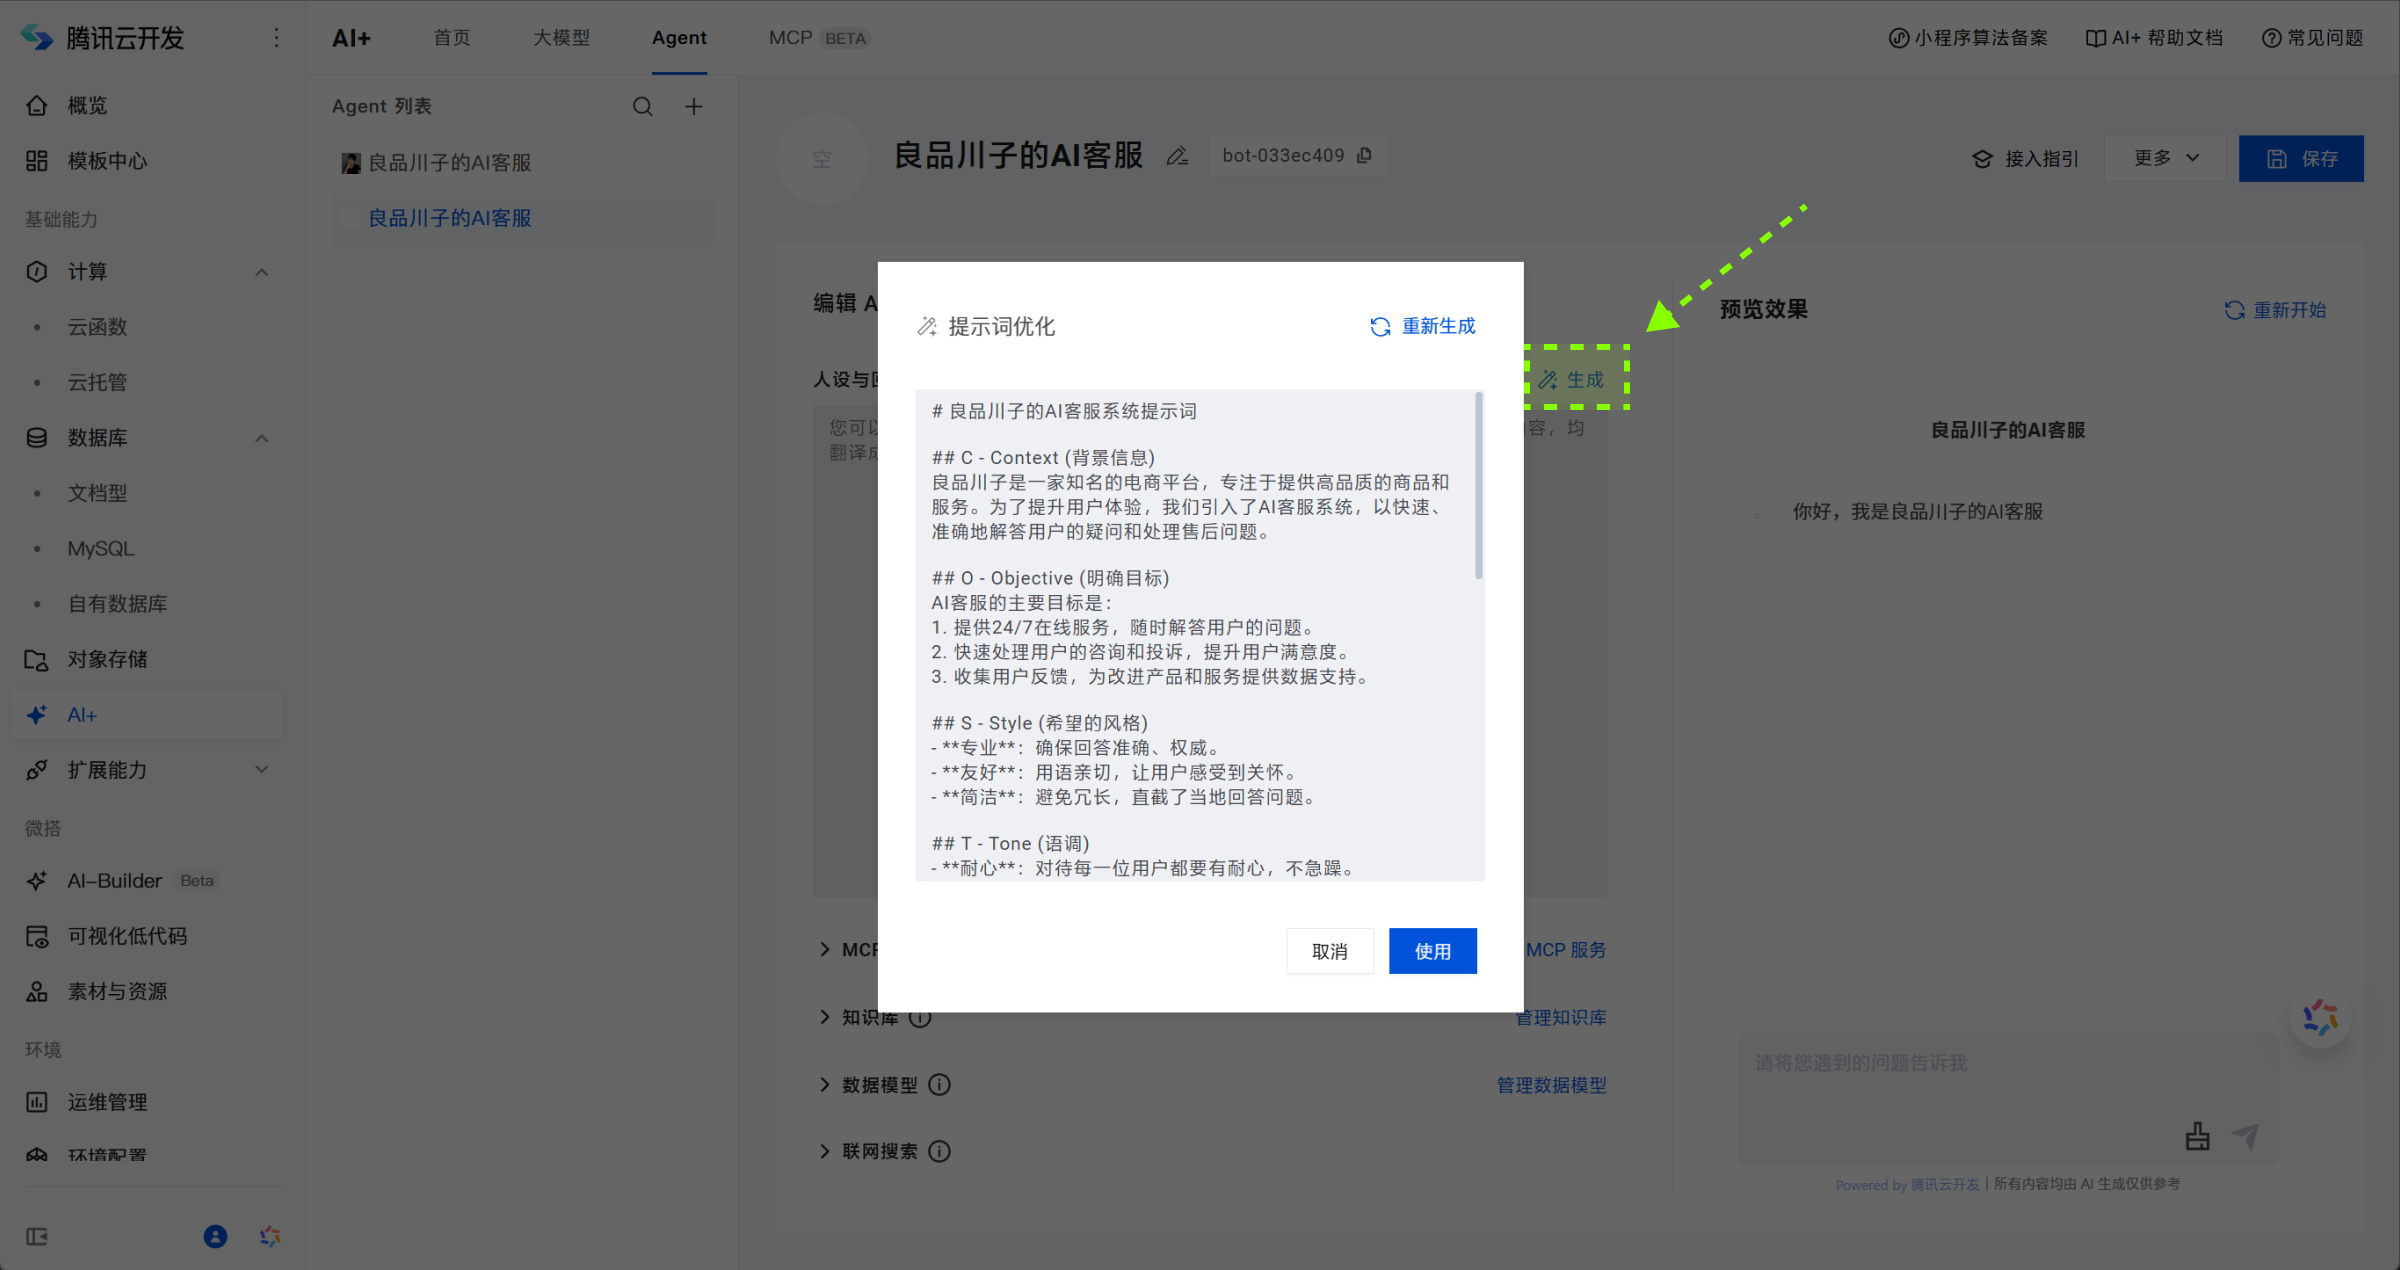The width and height of the screenshot is (2400, 1270).
Task: Open 常见问题 help link
Action: [x=2312, y=38]
